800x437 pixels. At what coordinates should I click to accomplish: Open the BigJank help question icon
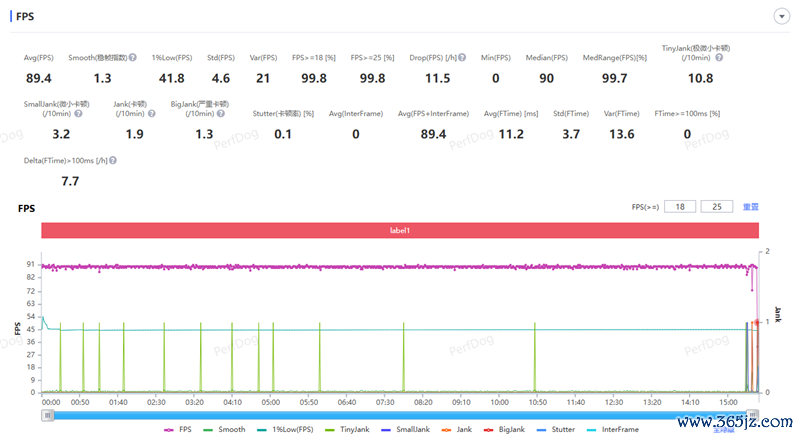221,114
